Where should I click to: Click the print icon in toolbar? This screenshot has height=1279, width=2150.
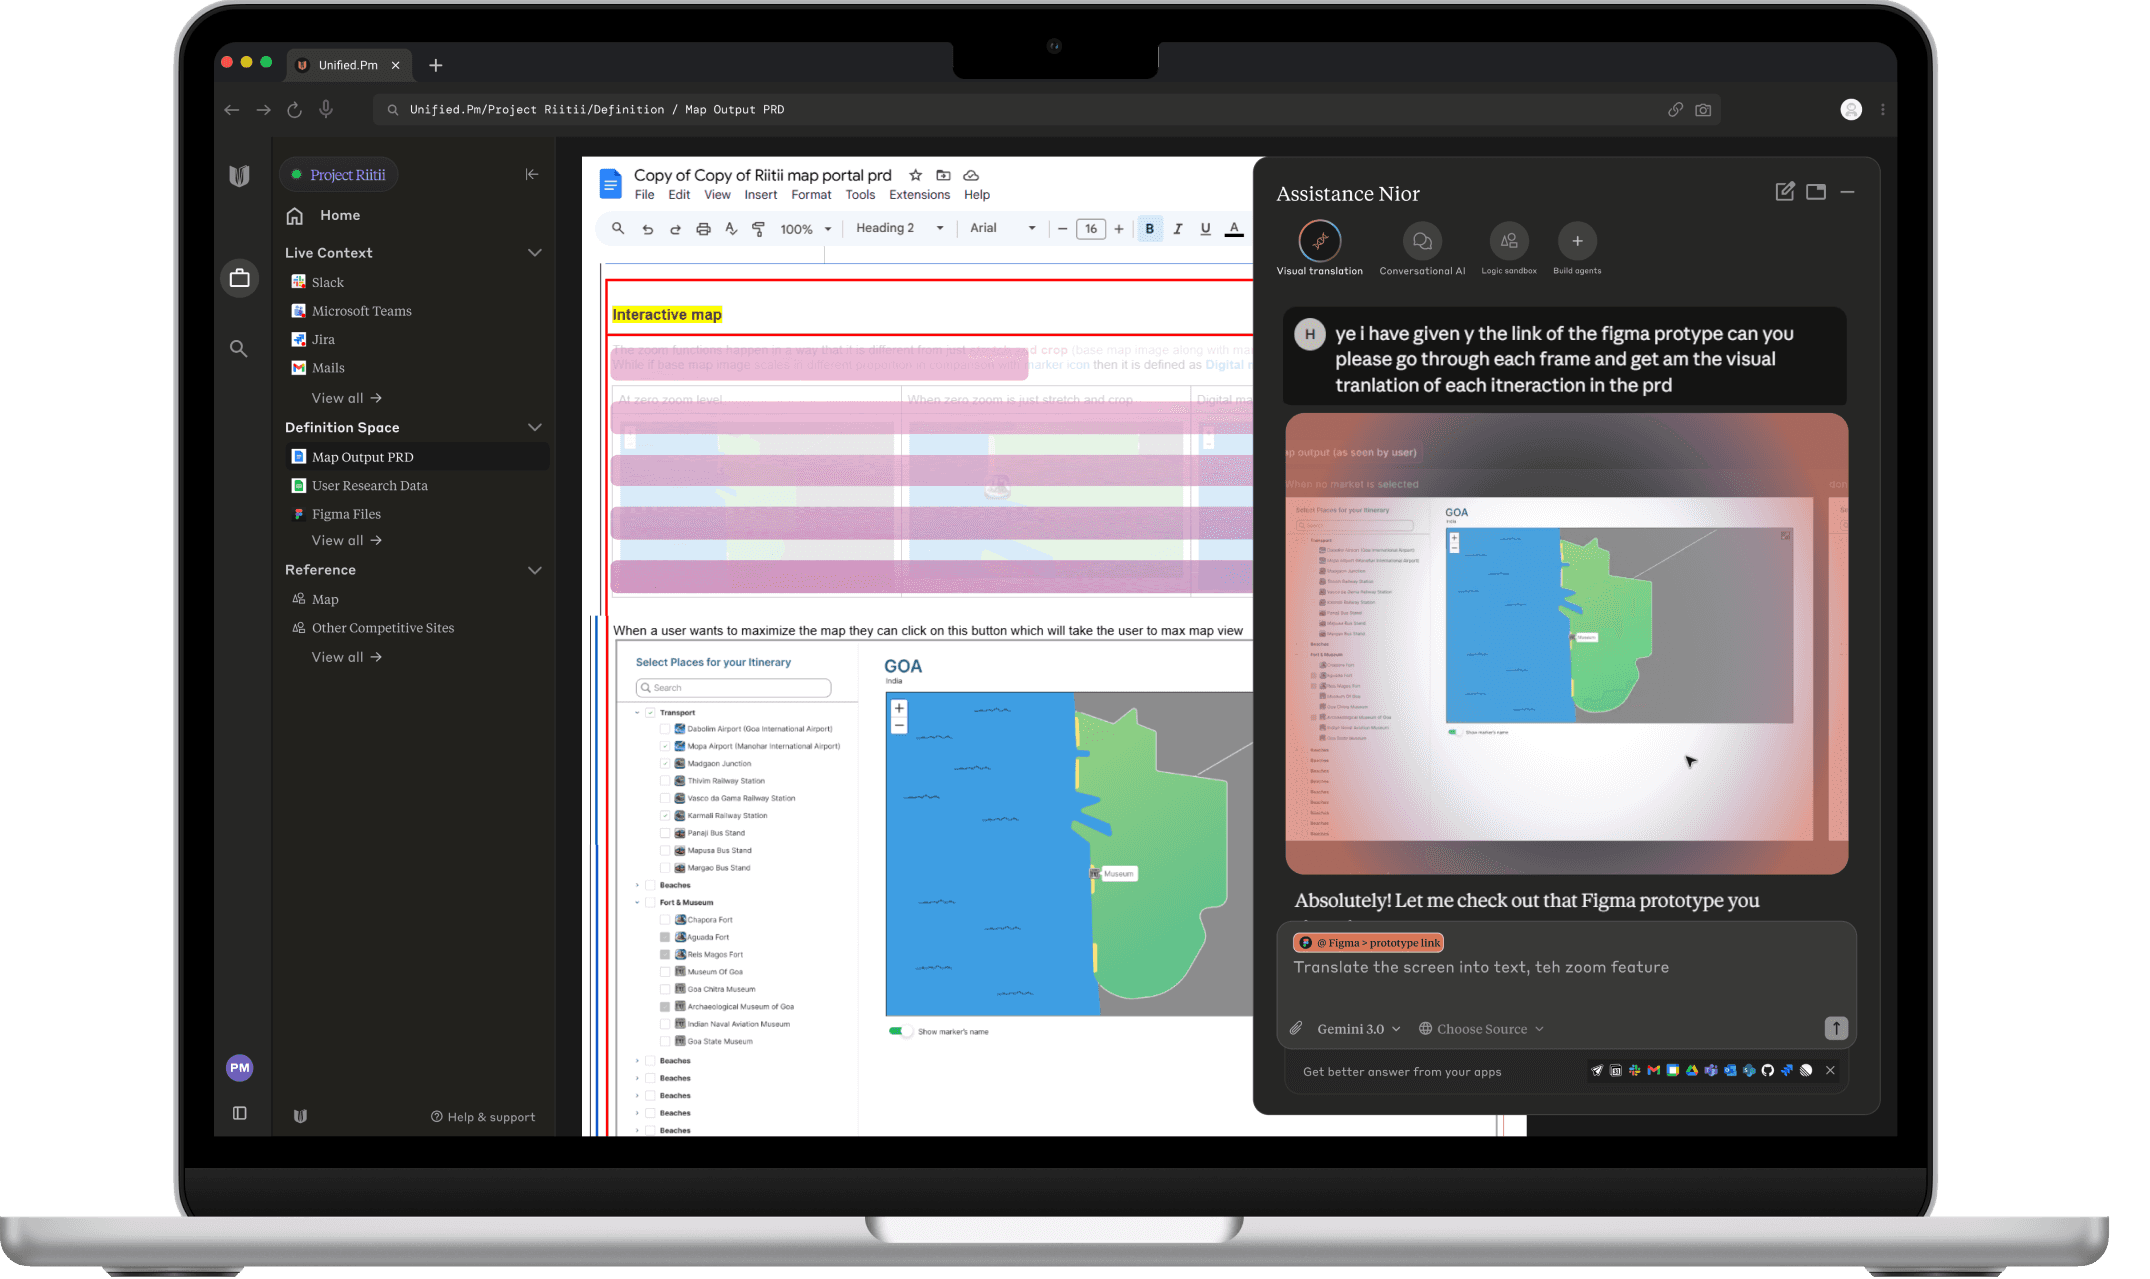click(x=703, y=229)
